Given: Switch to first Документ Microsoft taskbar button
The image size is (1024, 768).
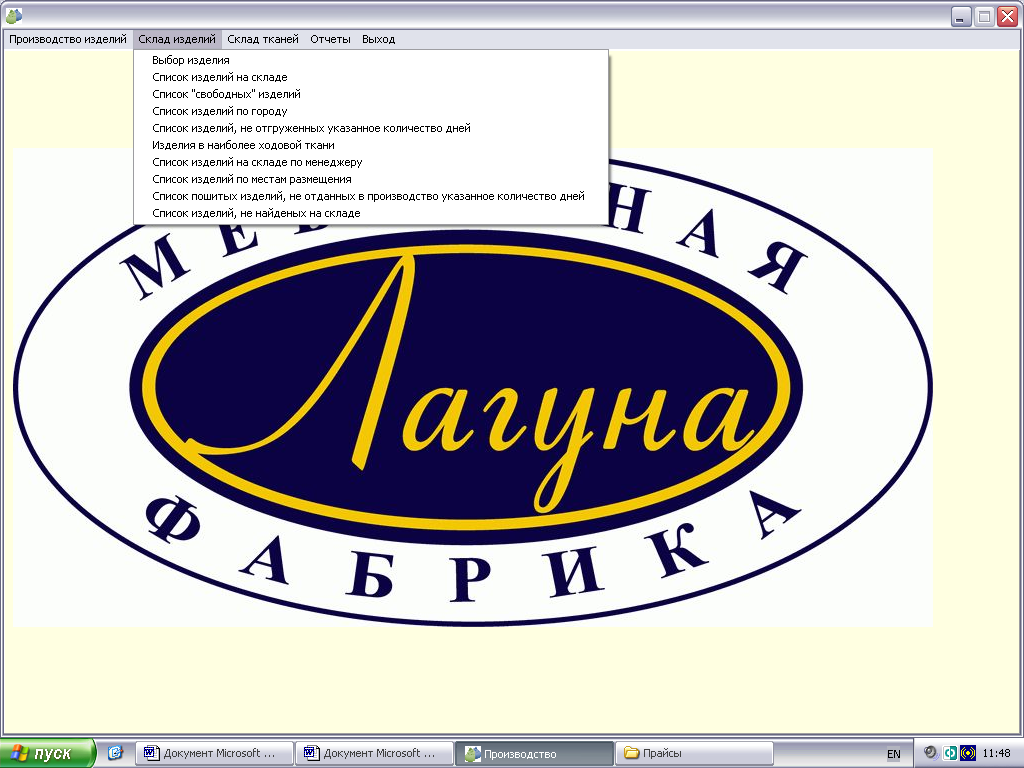Looking at the screenshot, I should (x=214, y=753).
